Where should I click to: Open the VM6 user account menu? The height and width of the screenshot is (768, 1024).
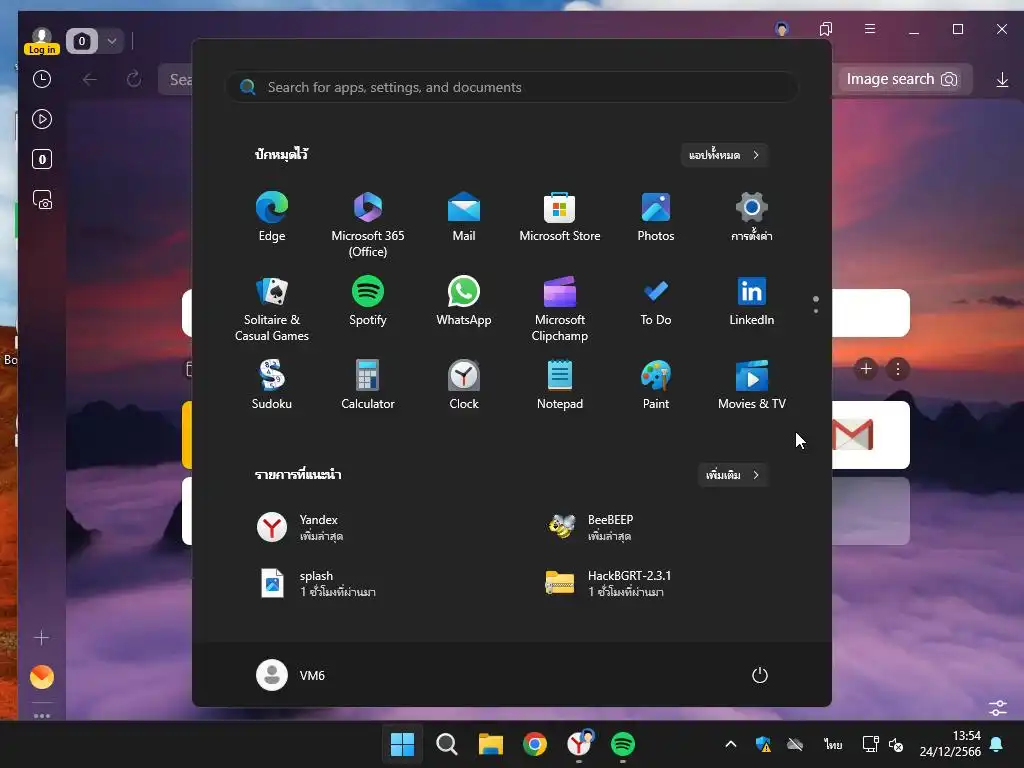291,675
